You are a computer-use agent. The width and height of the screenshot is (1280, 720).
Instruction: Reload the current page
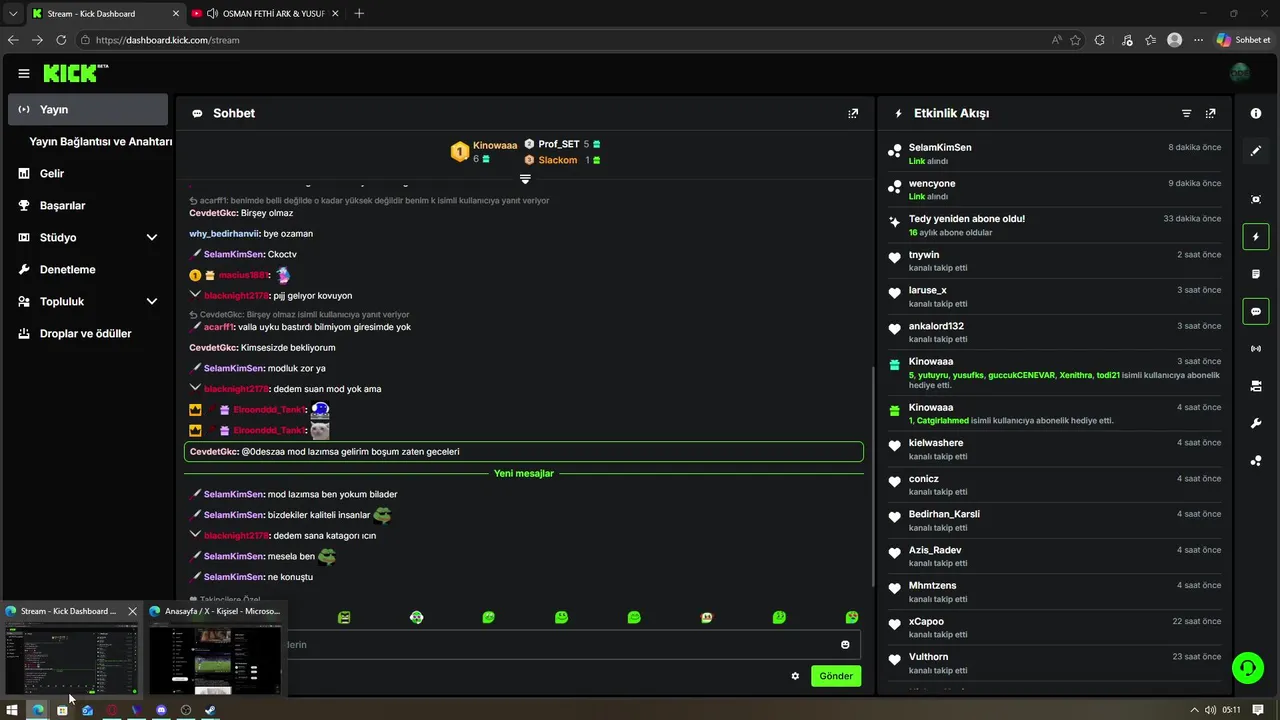point(61,40)
